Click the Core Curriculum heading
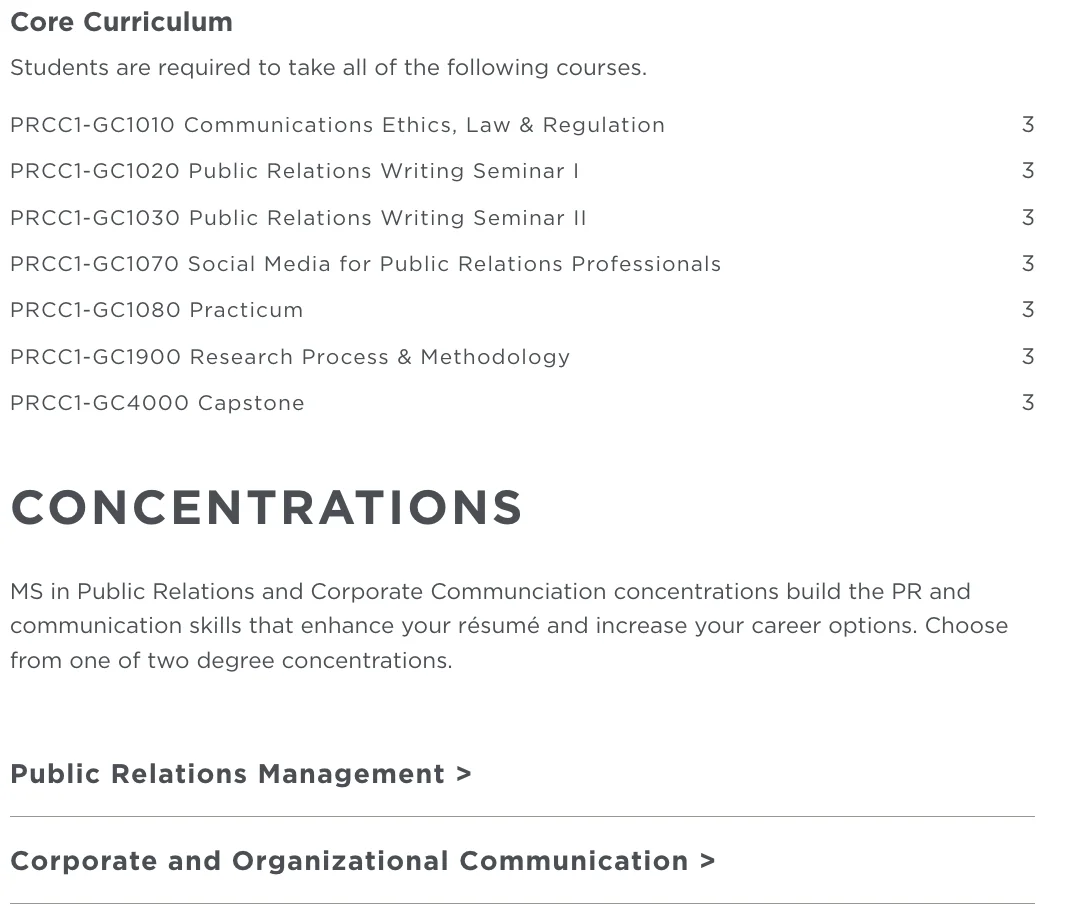The height and width of the screenshot is (918, 1072). (121, 22)
